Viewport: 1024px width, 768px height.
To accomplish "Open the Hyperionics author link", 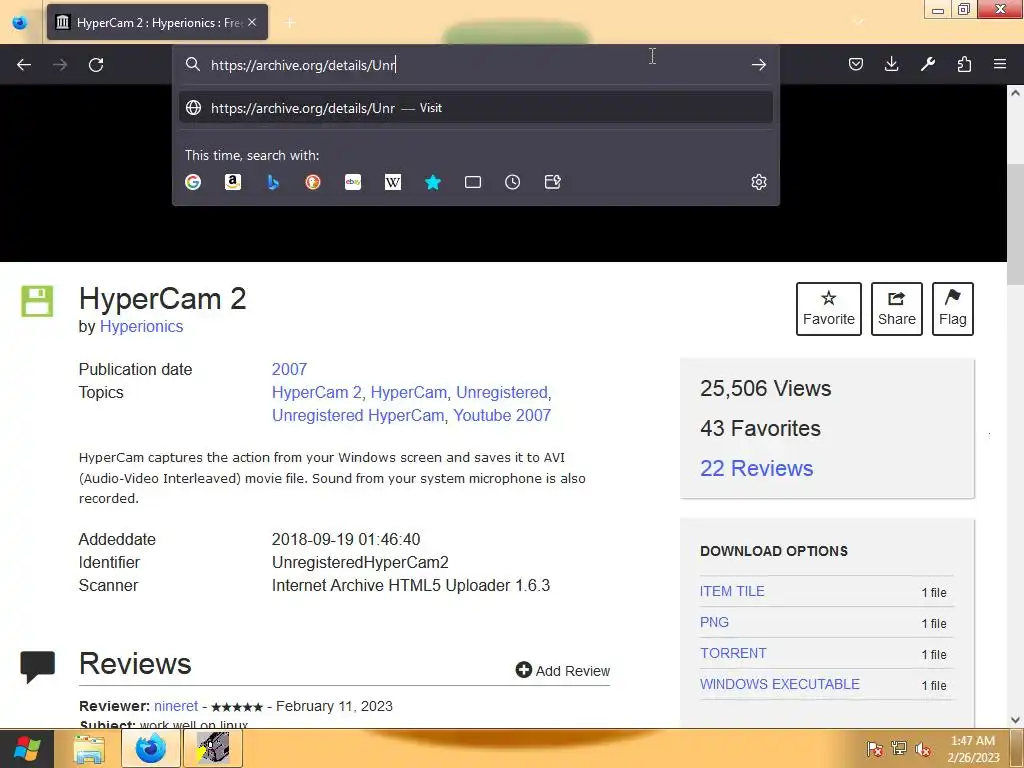I will click(141, 327).
